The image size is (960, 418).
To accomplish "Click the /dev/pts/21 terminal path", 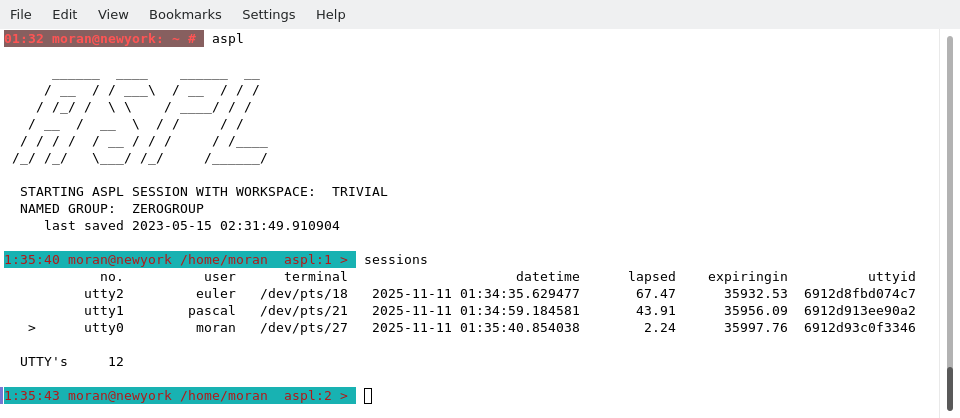I will tap(304, 311).
